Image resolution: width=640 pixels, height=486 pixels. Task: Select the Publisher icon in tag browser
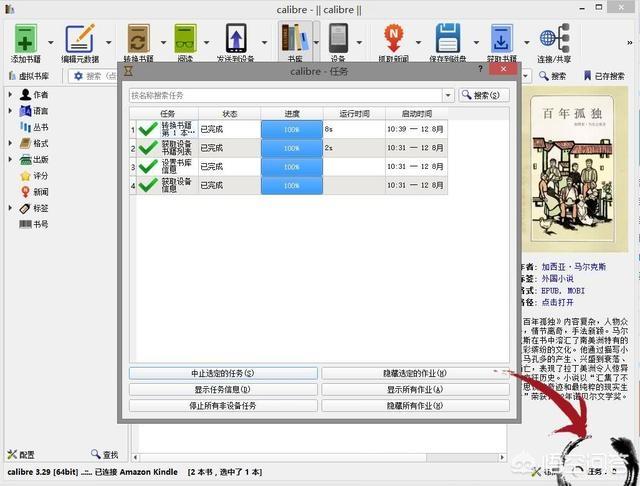coord(25,160)
